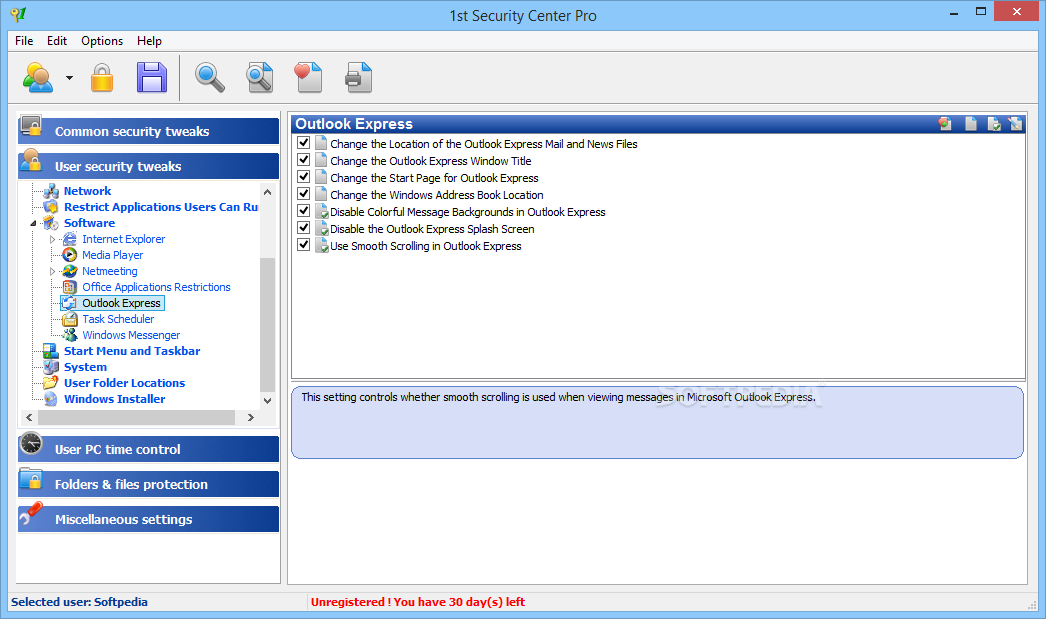Click the Selected user: Softpedia status text
Image resolution: width=1046 pixels, height=619 pixels.
(79, 602)
